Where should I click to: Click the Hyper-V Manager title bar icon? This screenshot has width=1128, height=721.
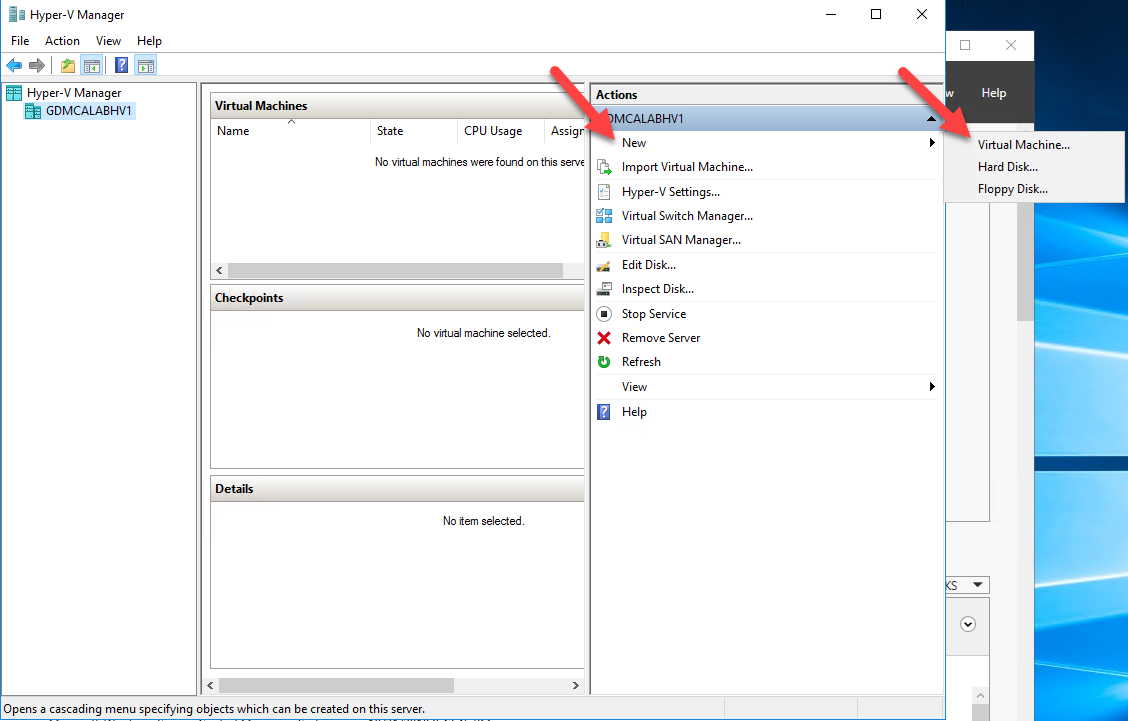pyautogui.click(x=17, y=14)
